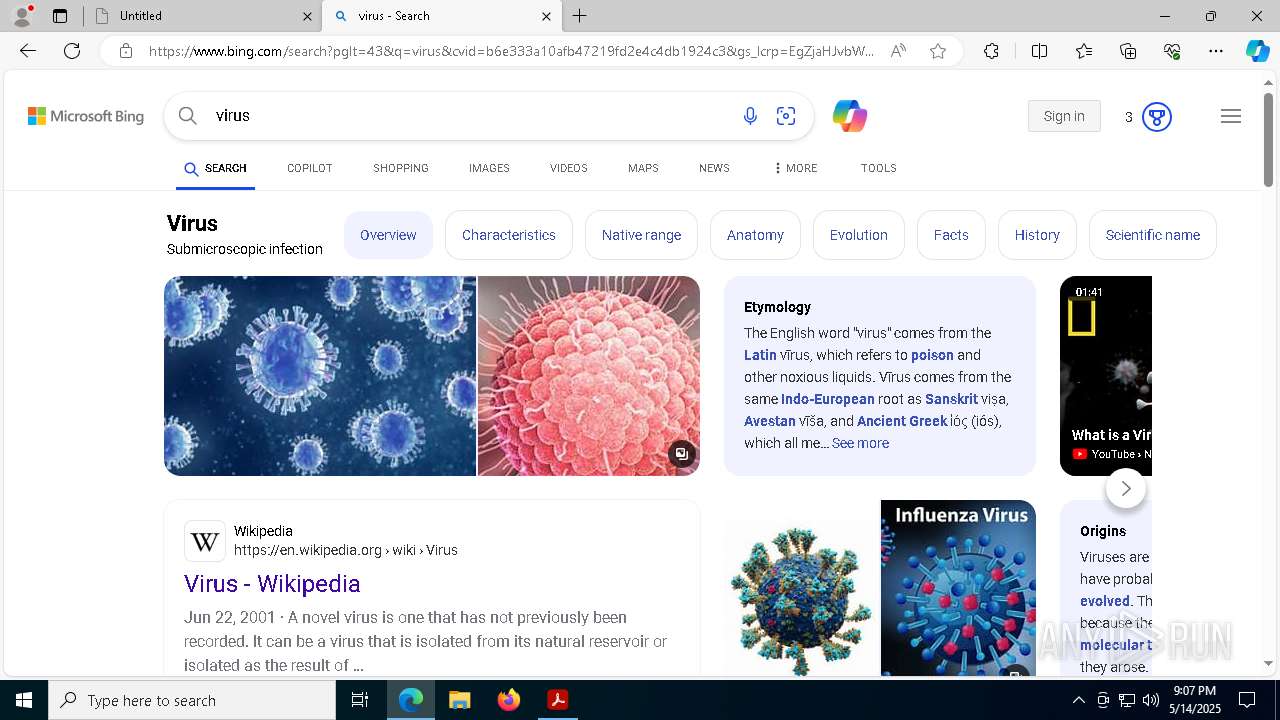Select the Anatomy chip
This screenshot has width=1280, height=720.
point(755,235)
